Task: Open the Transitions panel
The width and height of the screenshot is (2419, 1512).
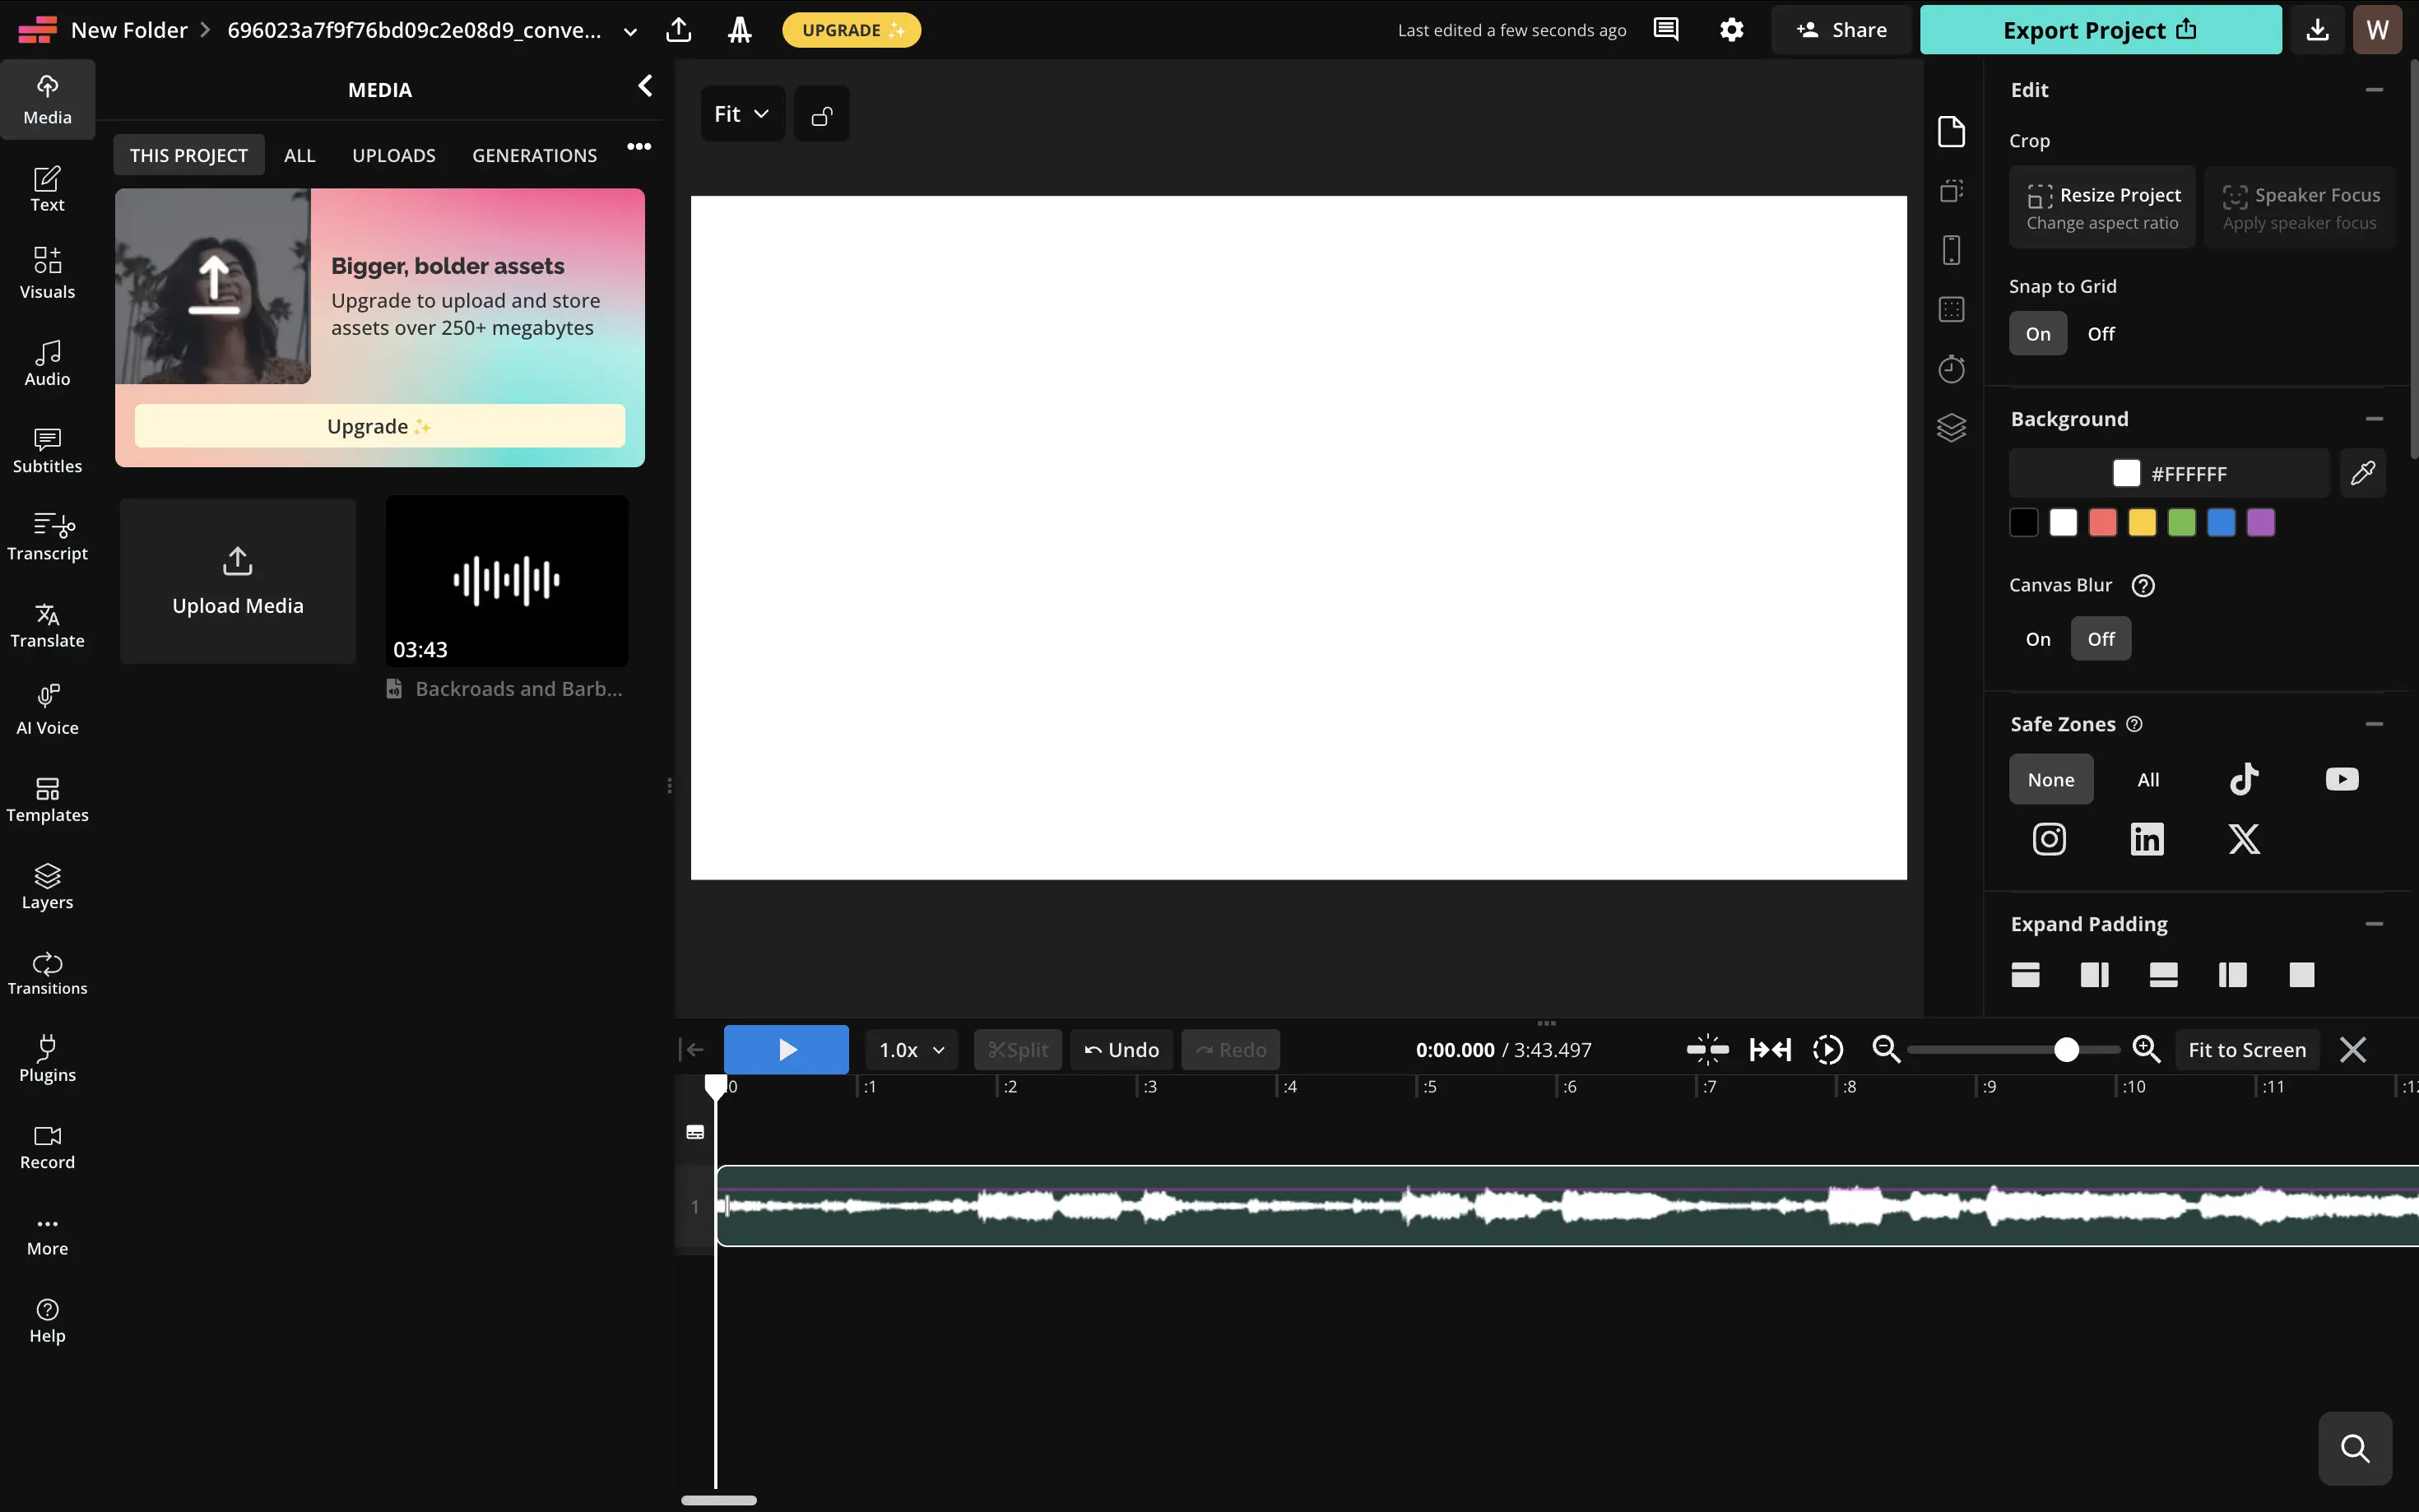Action: click(47, 971)
